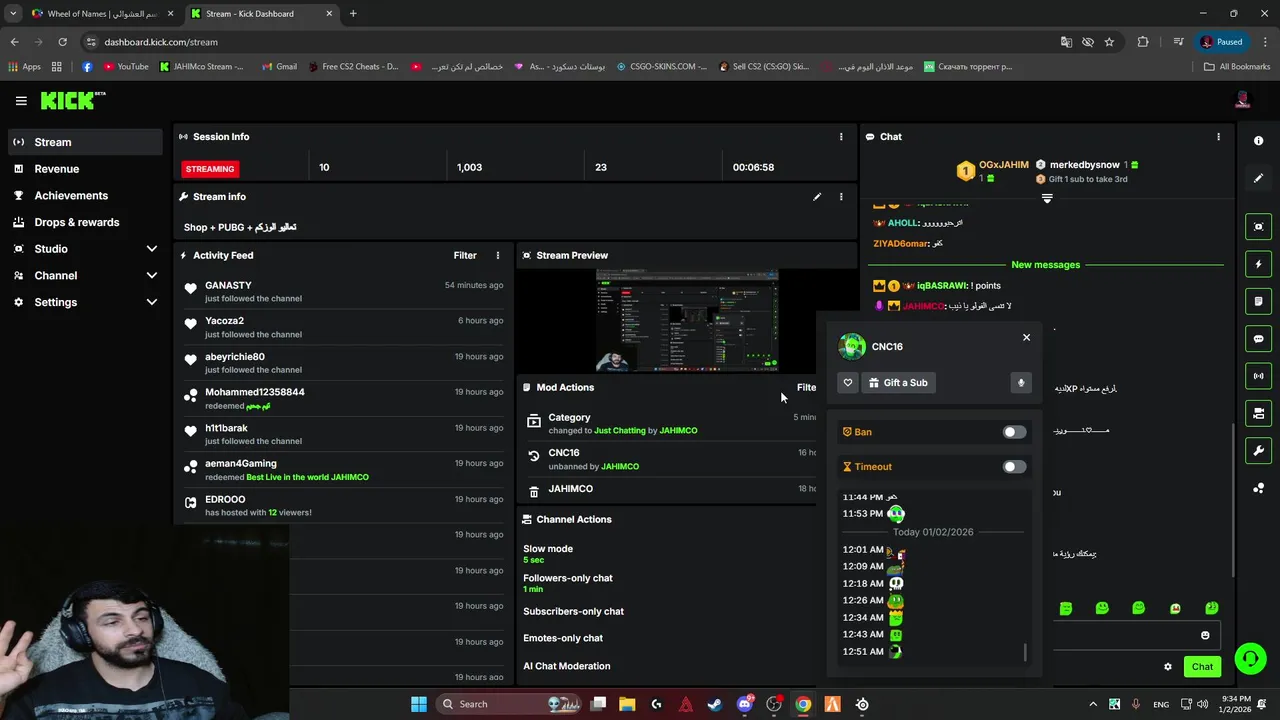Open the emoji picker in the chat input
Viewport: 1280px width, 720px height.
[x=1205, y=635]
